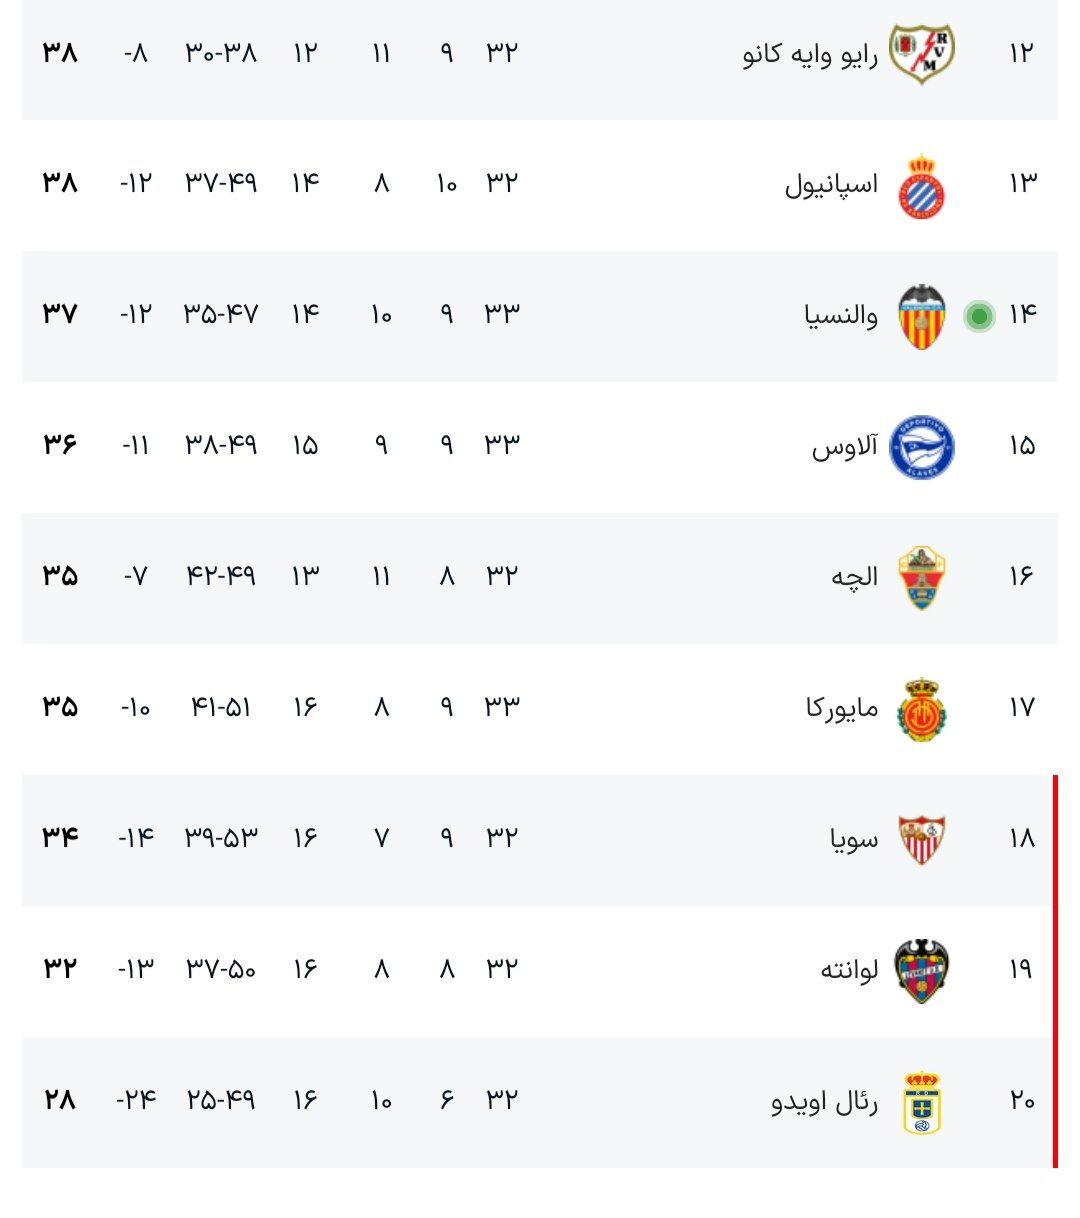Click the Espanyol club crest
The image size is (1080, 1218).
921,186
